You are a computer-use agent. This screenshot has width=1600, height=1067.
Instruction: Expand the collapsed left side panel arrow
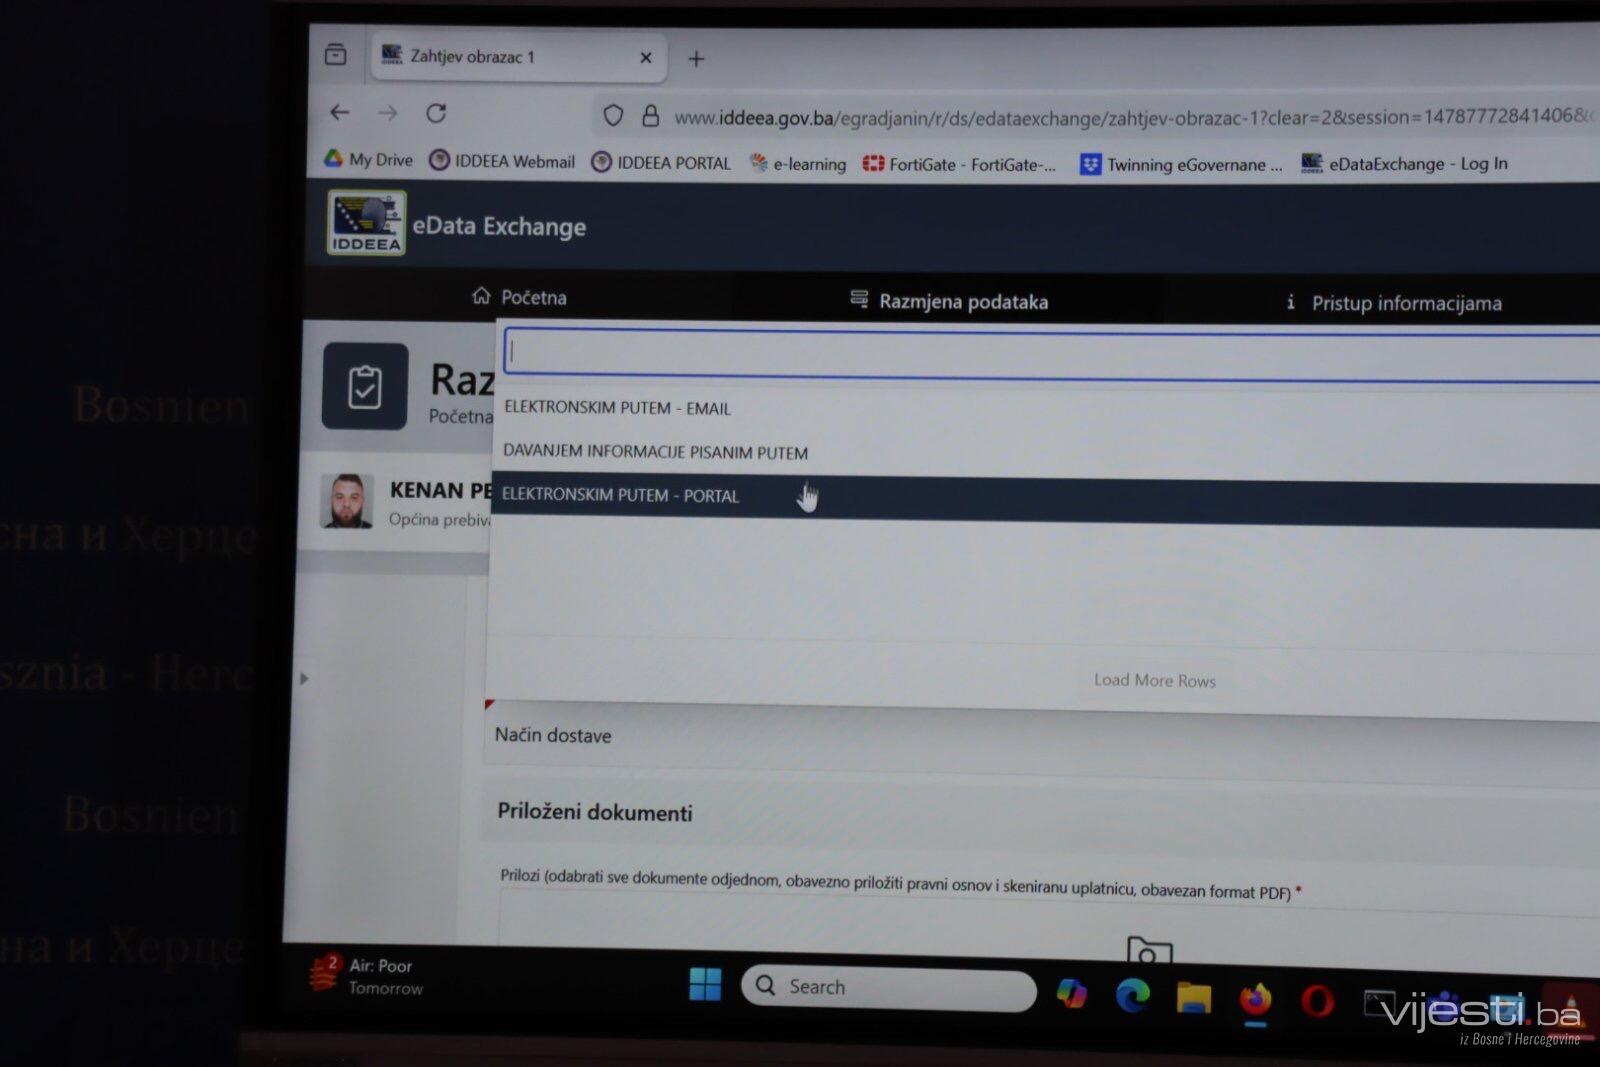[304, 678]
